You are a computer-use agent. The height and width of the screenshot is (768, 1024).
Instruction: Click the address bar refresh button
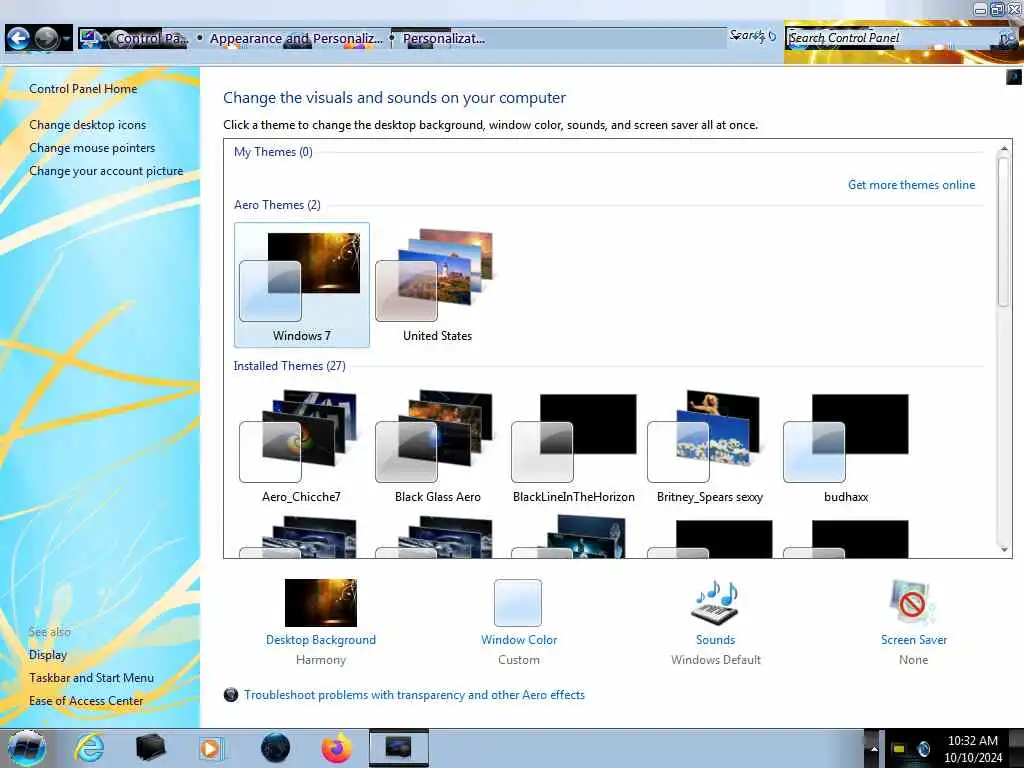(x=772, y=37)
